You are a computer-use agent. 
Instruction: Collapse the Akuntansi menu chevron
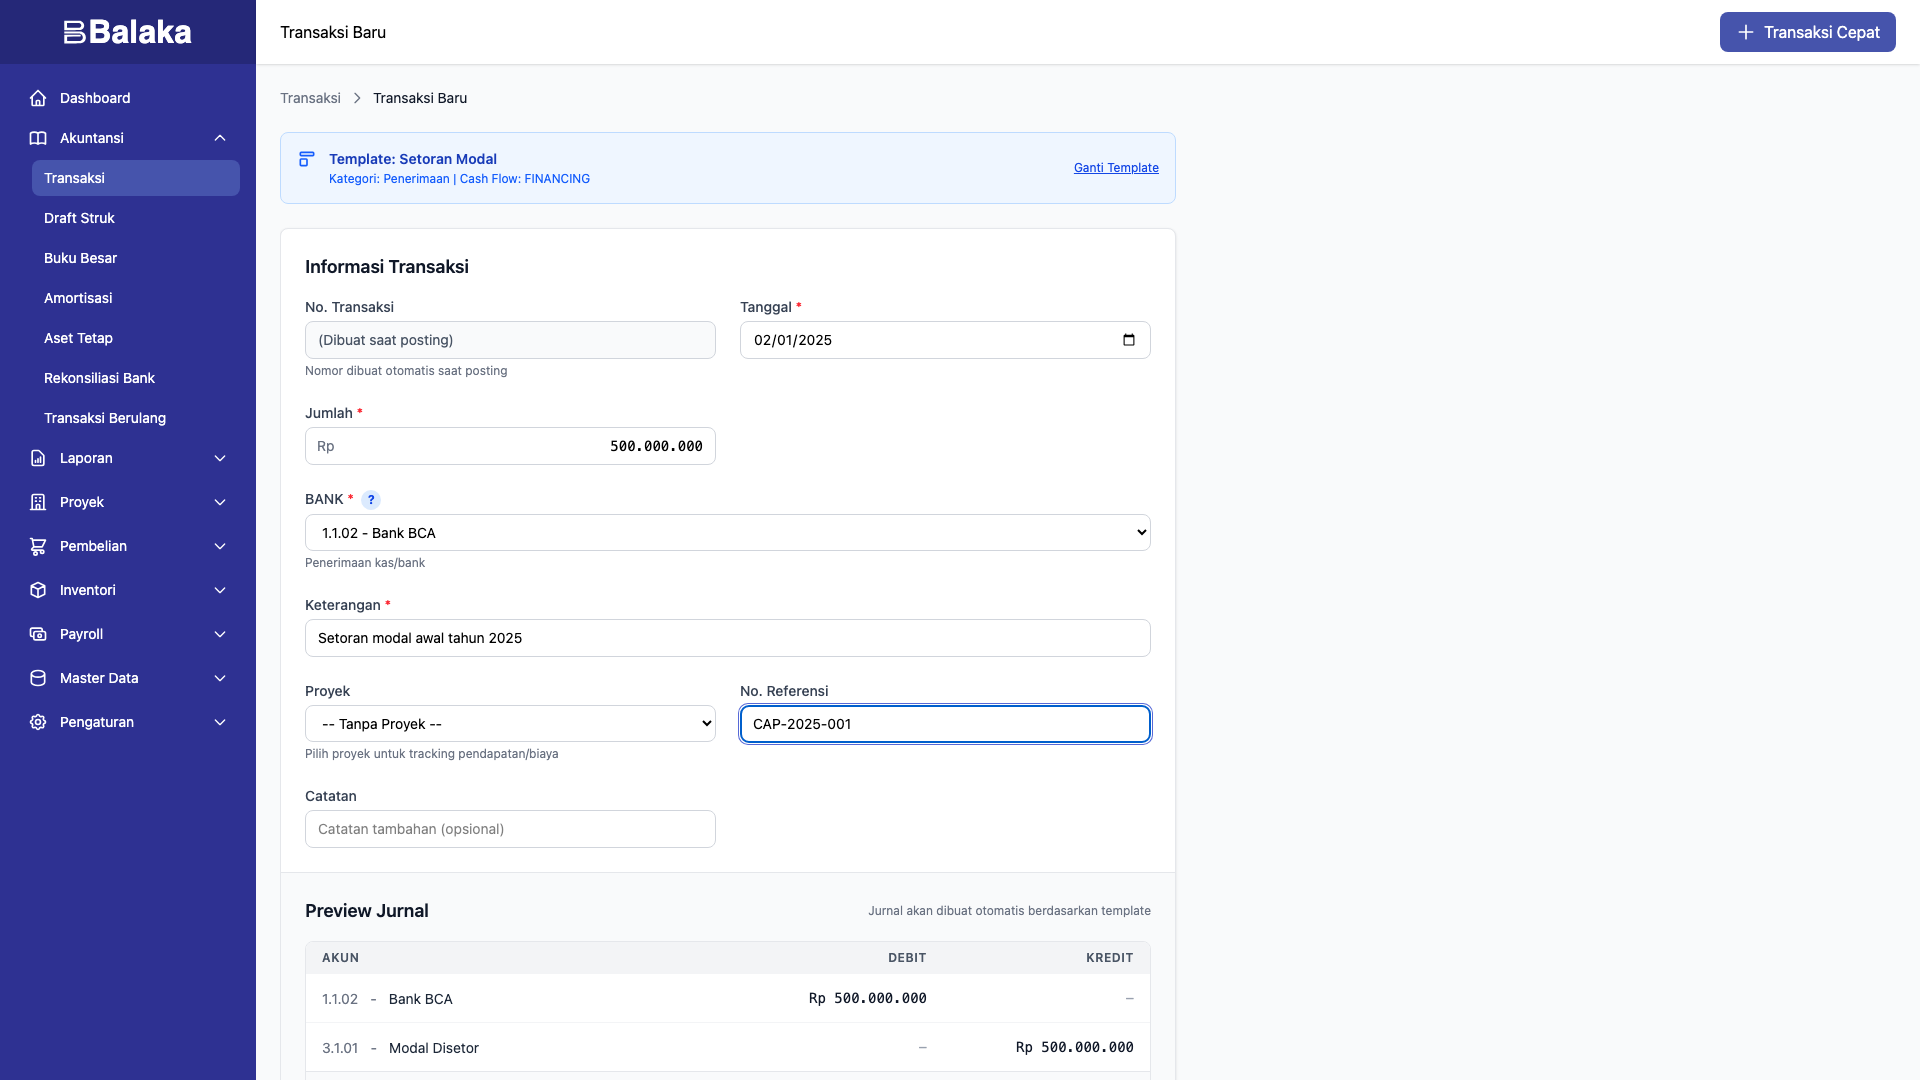click(220, 138)
